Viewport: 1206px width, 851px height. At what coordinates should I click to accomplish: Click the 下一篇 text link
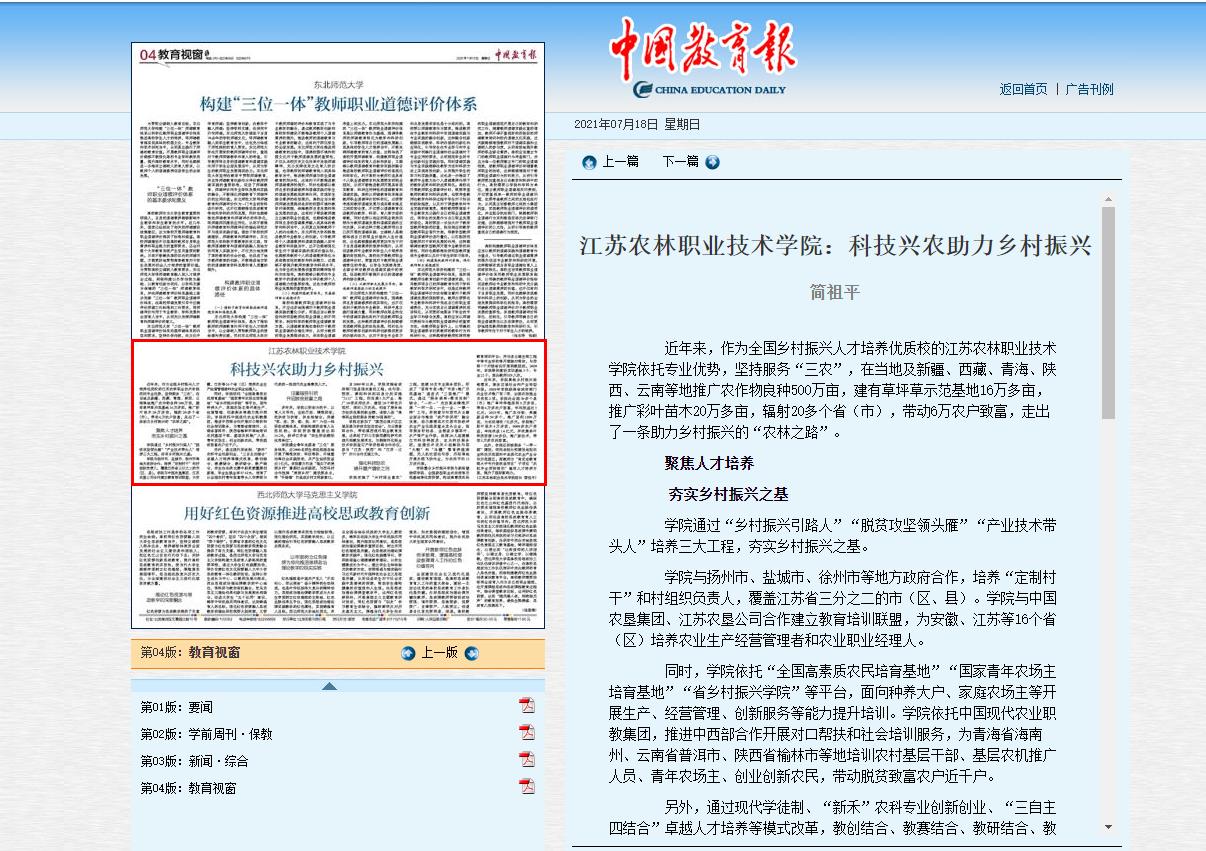pos(680,162)
